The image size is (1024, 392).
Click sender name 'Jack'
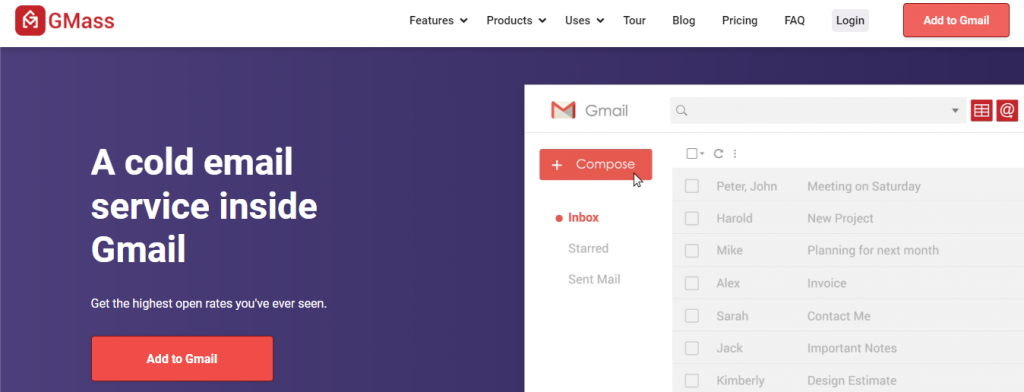coord(729,348)
